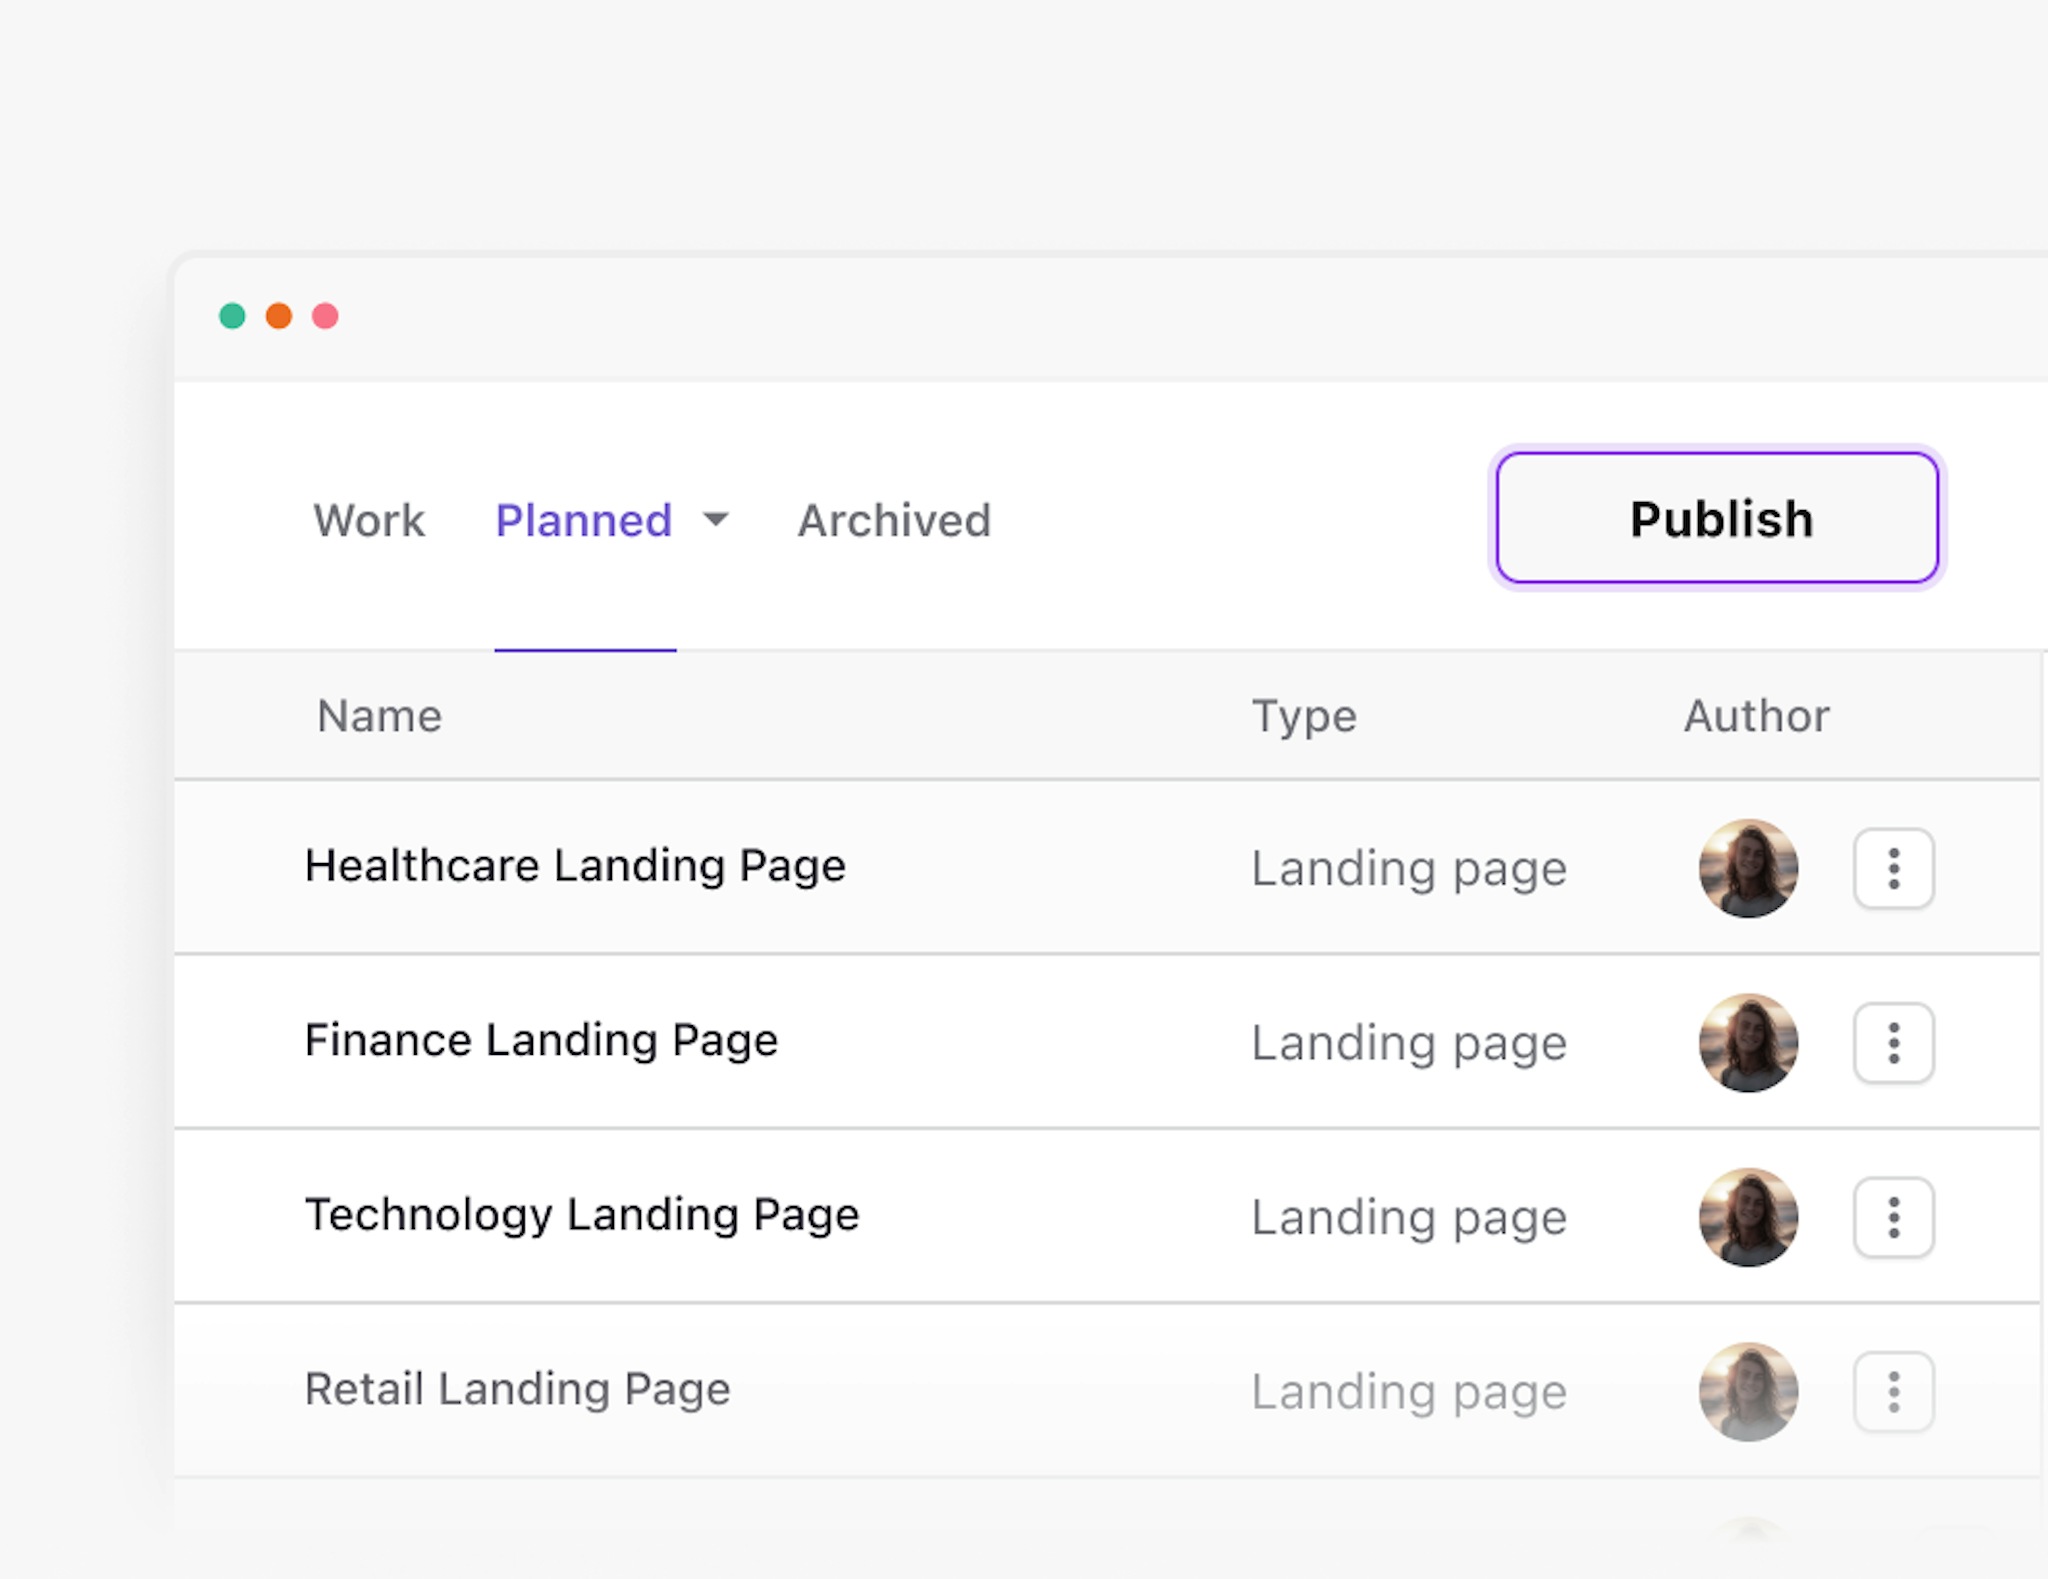
Task: Click author avatar on Finance row
Action: coord(1748,1043)
